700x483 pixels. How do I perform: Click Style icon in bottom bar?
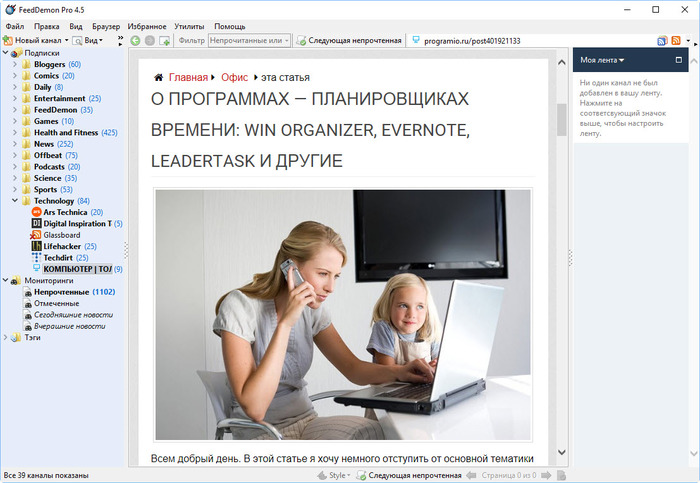coord(322,475)
